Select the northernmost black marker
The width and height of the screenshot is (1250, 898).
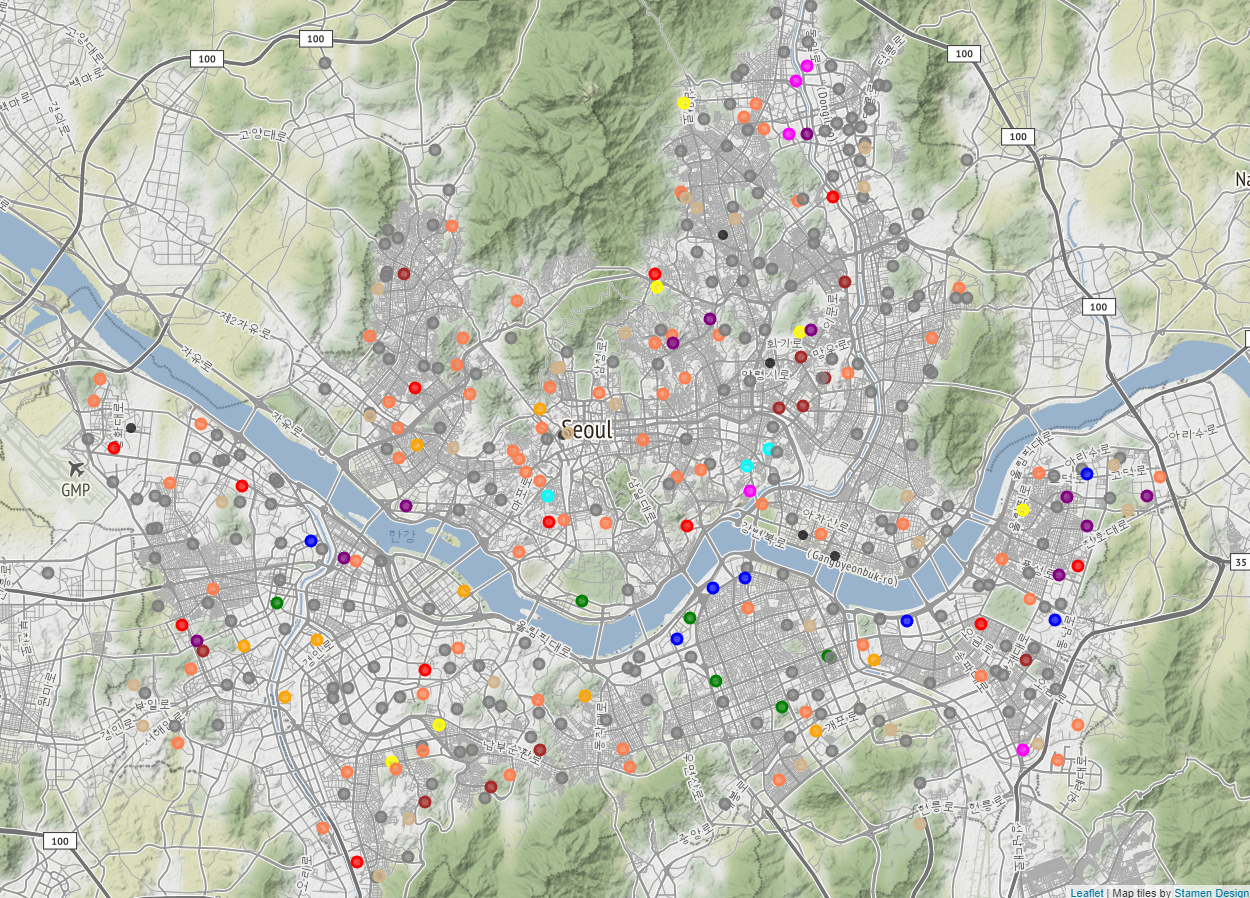[x=723, y=235]
